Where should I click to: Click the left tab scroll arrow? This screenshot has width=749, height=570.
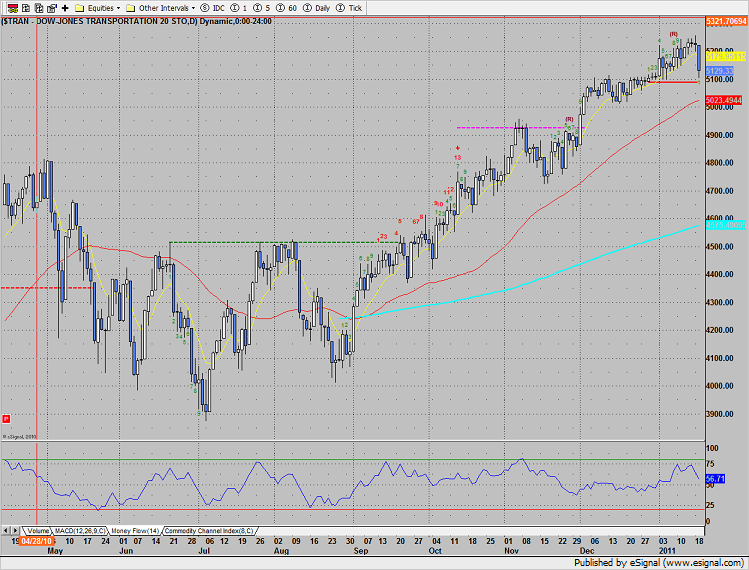pyautogui.click(x=6, y=530)
